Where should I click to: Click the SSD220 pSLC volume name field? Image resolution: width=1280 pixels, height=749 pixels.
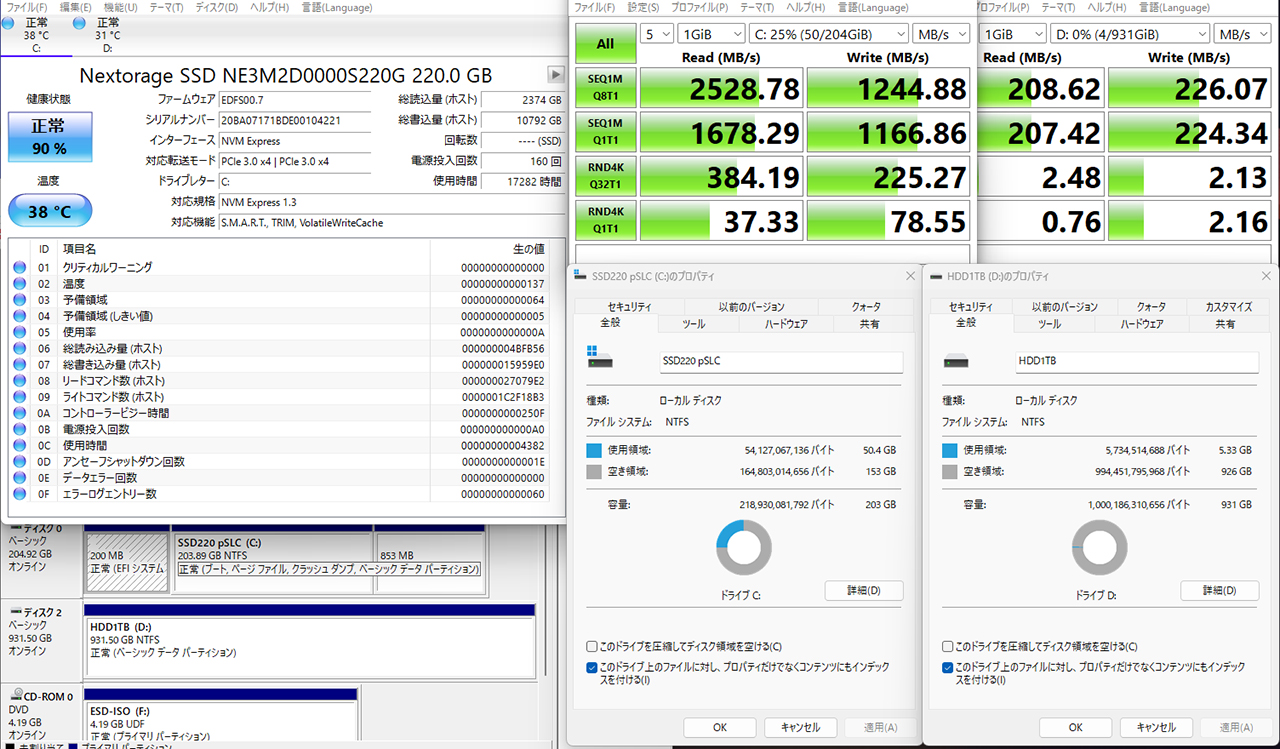pyautogui.click(x=780, y=362)
